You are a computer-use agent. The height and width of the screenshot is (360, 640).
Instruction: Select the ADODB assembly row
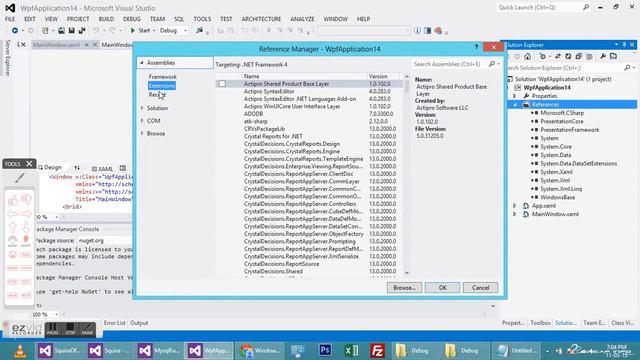(x=309, y=114)
